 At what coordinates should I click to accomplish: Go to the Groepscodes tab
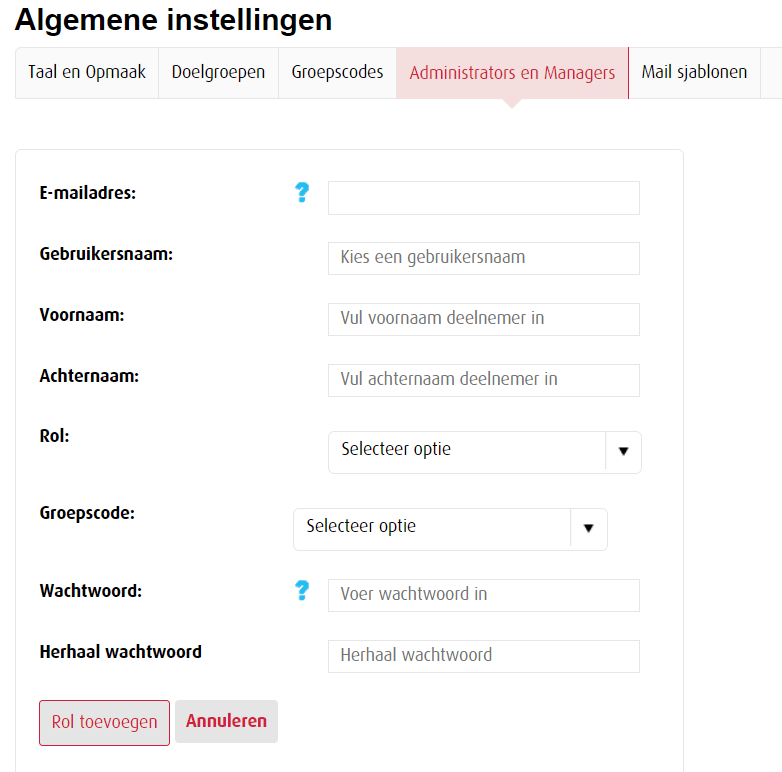337,72
